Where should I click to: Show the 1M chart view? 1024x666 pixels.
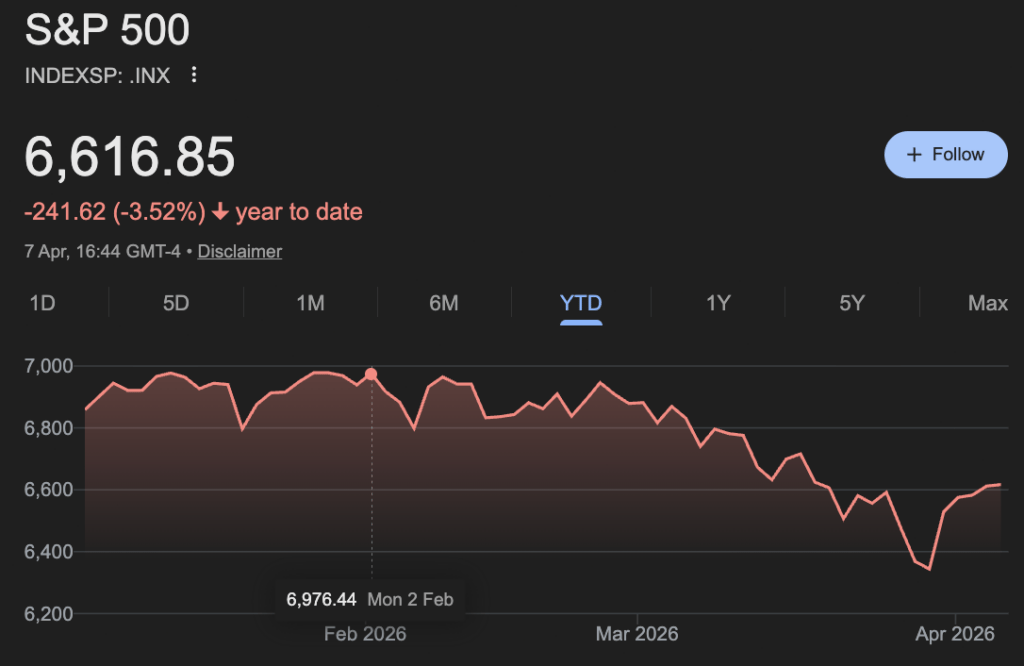(310, 303)
